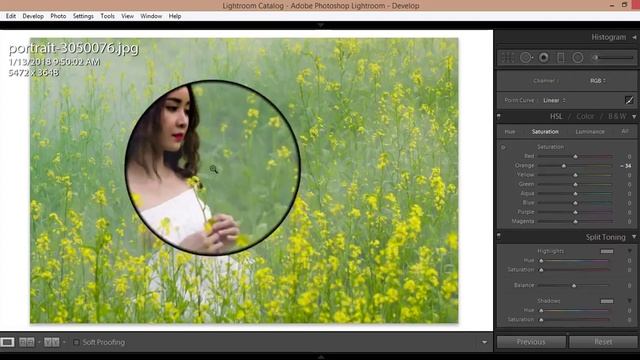Show All HSL adjustments tab
Image resolution: width=640 pixels, height=360 pixels.
click(625, 131)
